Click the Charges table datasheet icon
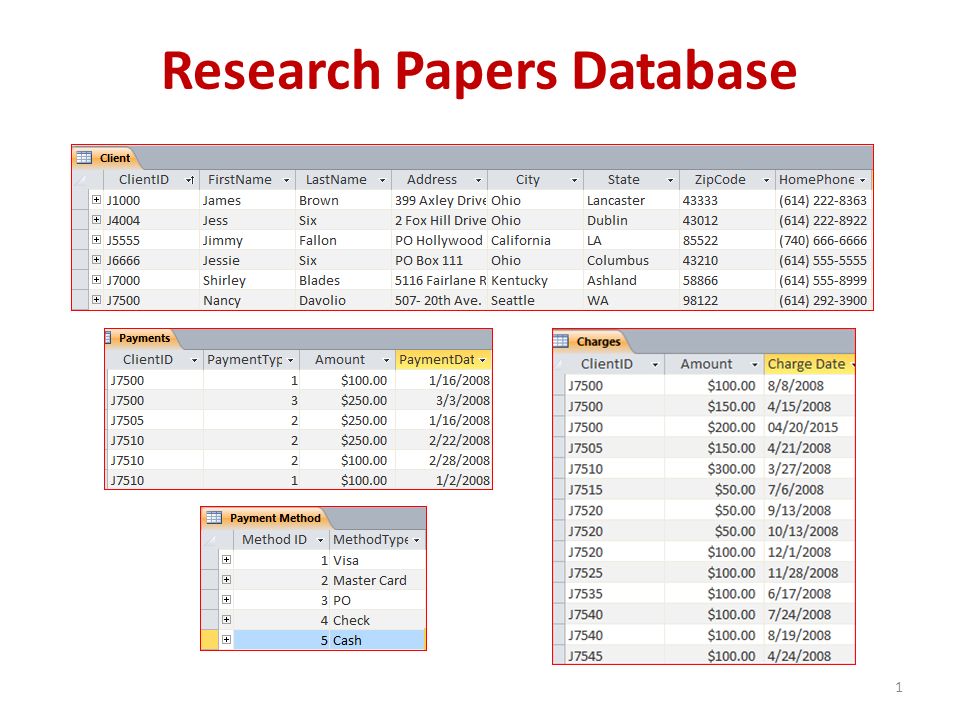 (561, 341)
